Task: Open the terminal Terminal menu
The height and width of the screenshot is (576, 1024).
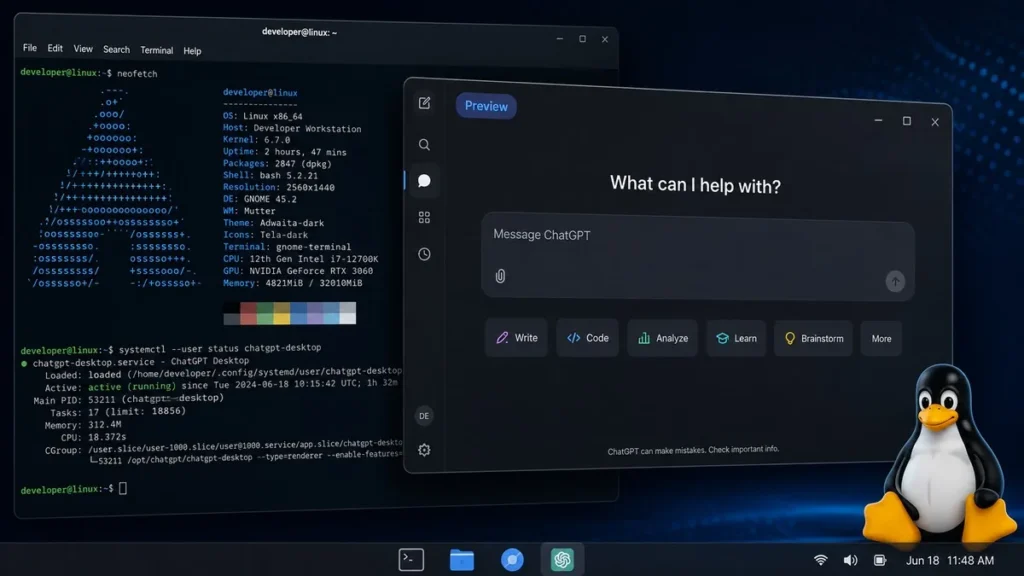Action: 157,50
